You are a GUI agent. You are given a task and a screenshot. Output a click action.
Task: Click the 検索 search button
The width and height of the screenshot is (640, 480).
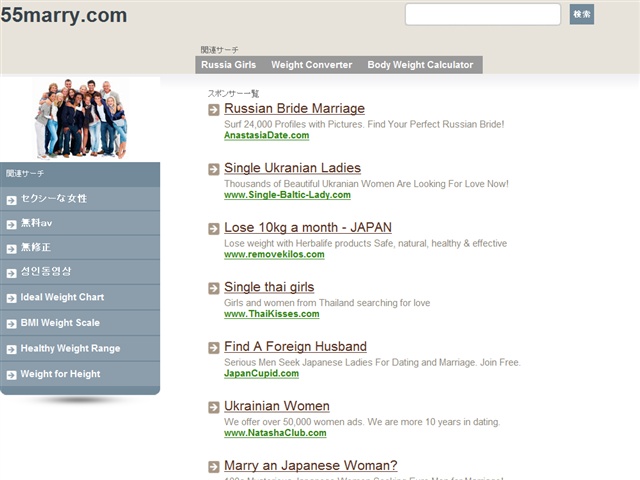582,14
